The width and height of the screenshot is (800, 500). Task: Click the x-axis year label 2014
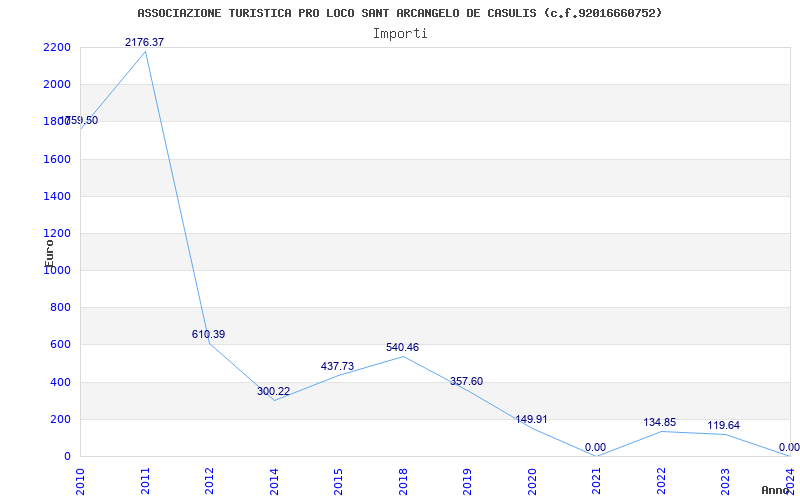pyautogui.click(x=274, y=481)
